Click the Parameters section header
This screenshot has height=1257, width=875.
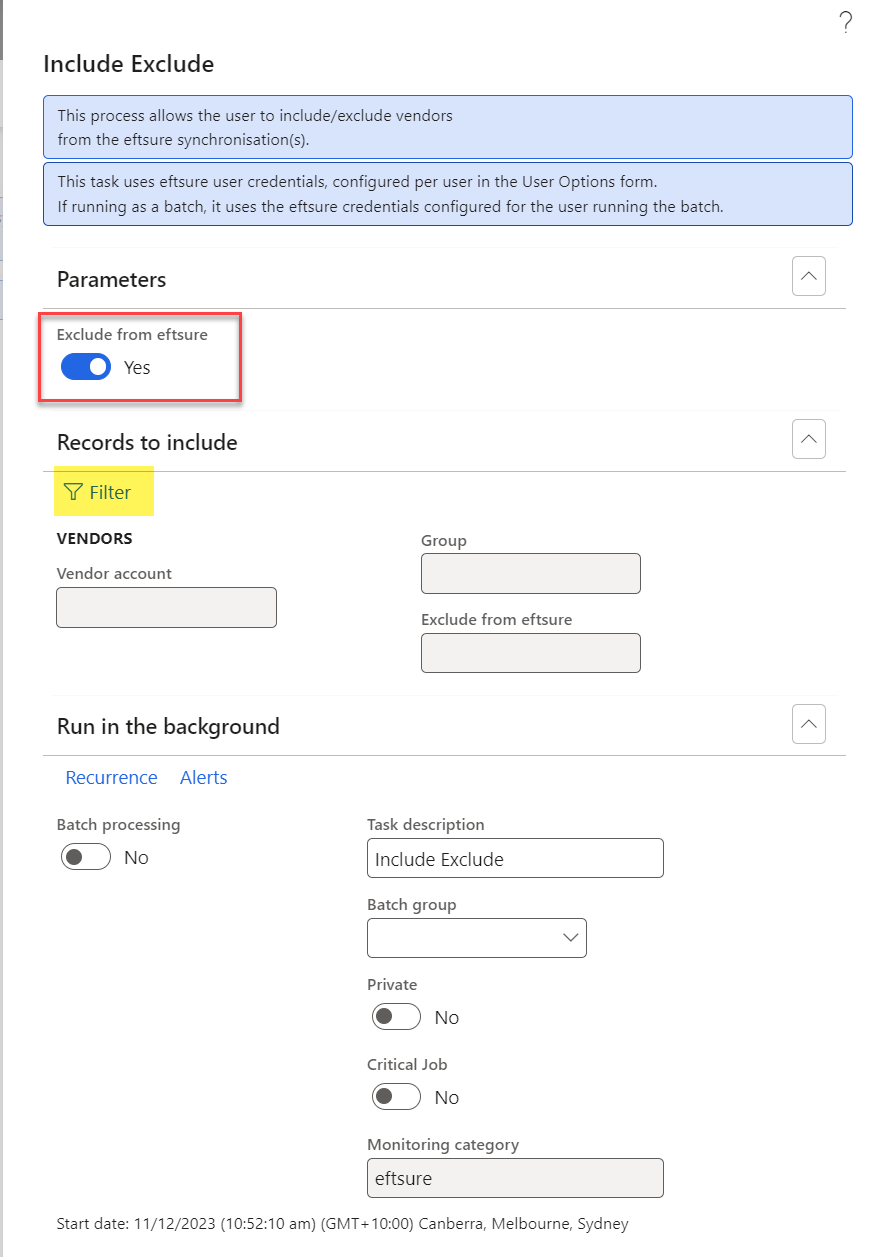(111, 279)
